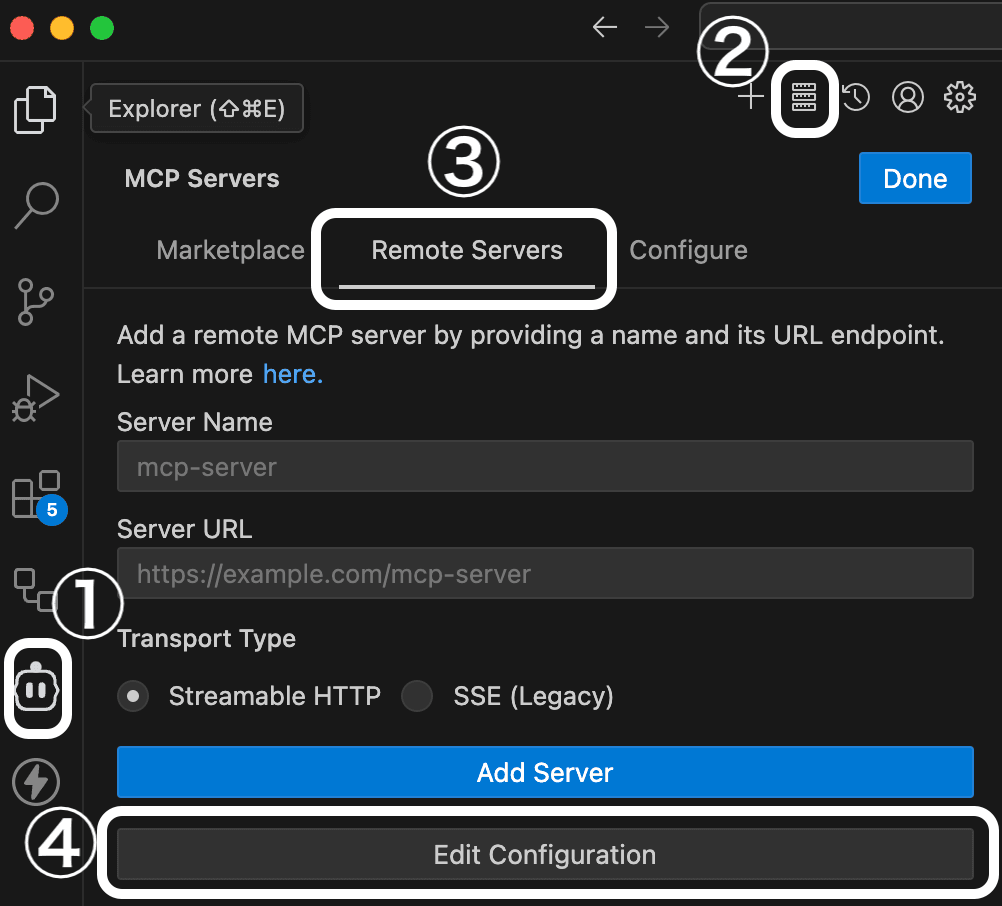The image size is (1002, 906).
Task: Open the Source Control view
Action: [35, 303]
